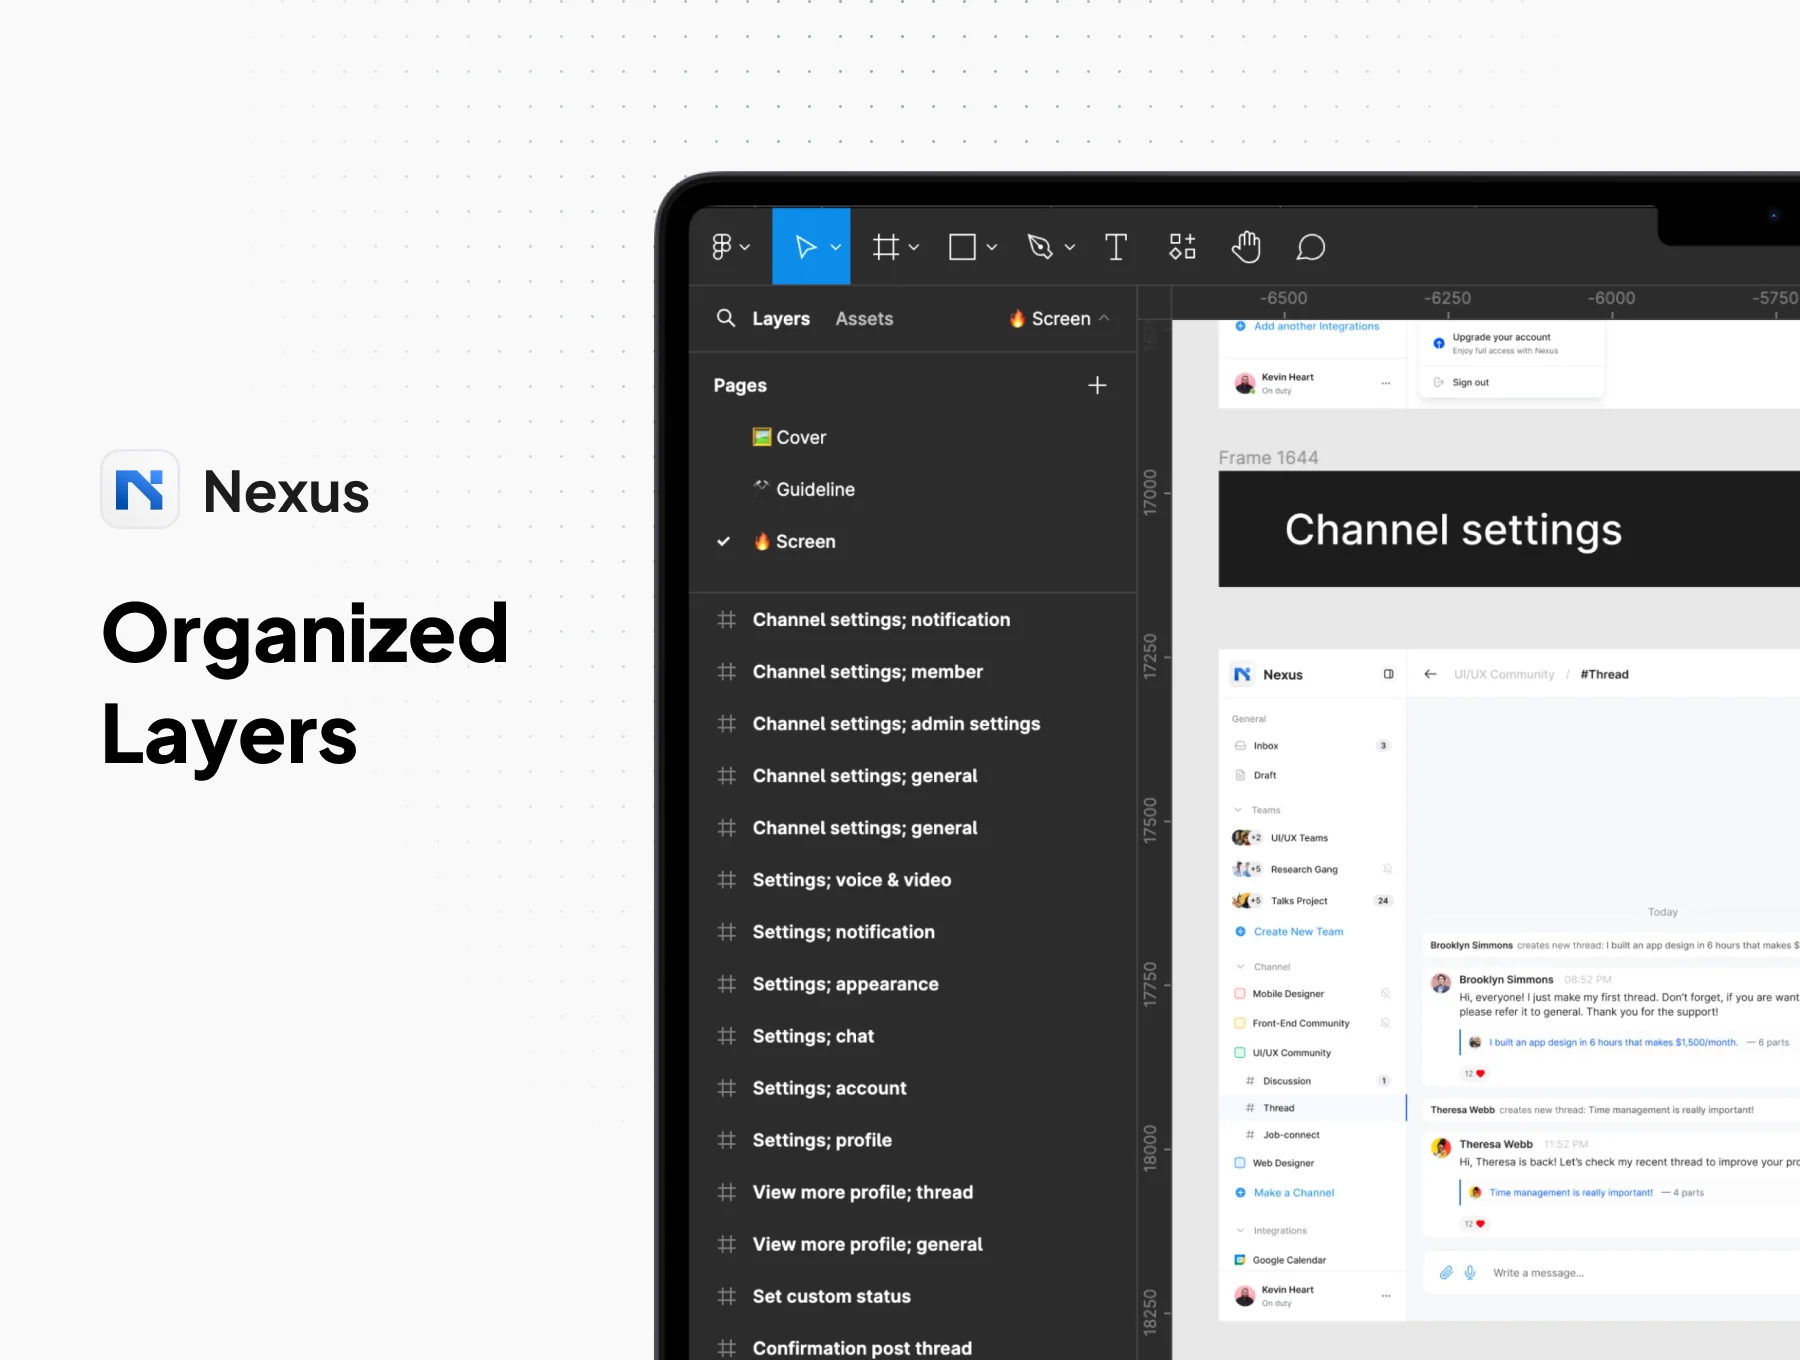Image resolution: width=1800 pixels, height=1360 pixels.
Task: Click frame icon of Channel settings; notification
Action: coord(727,620)
